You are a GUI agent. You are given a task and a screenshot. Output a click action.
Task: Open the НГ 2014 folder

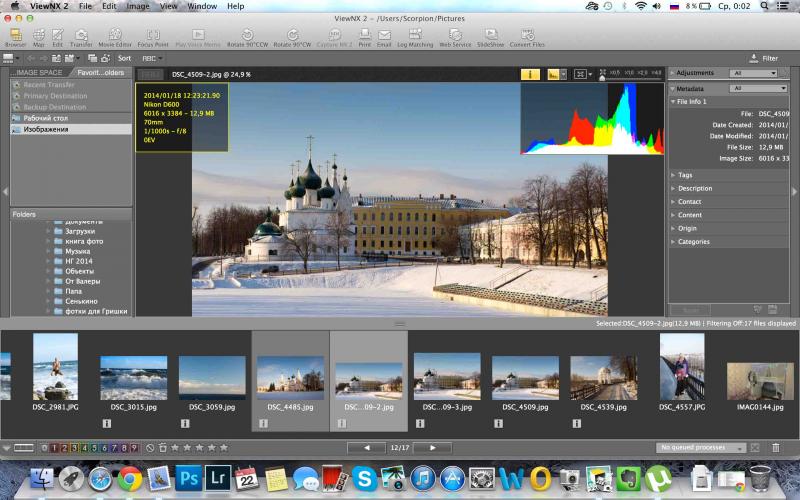coord(79,261)
